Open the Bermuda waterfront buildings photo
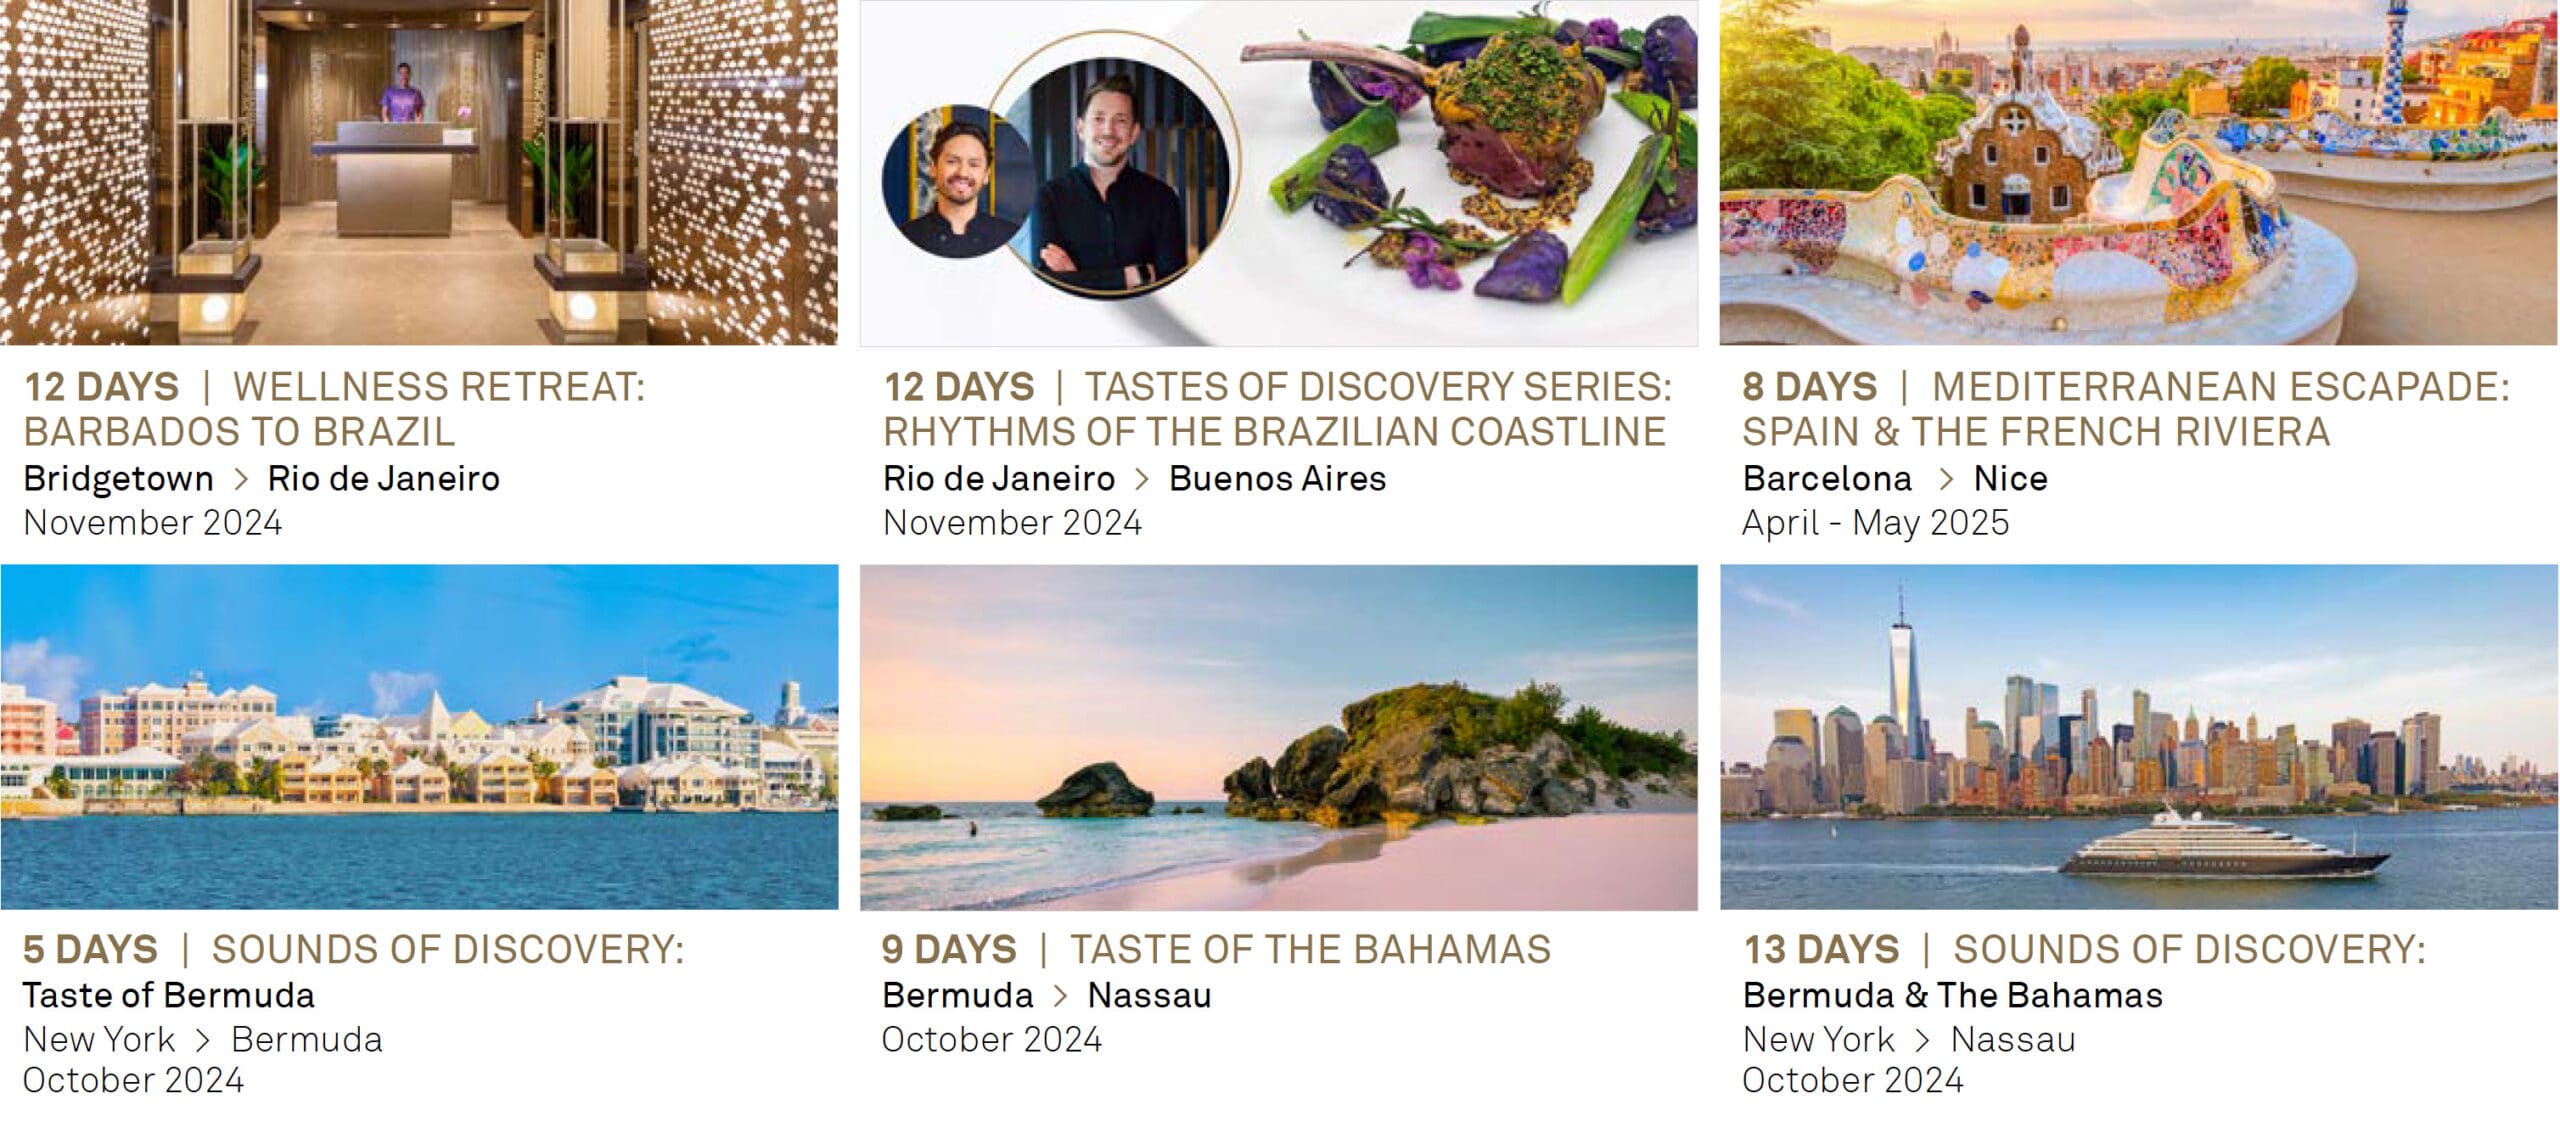The image size is (2560, 1127). click(418, 737)
